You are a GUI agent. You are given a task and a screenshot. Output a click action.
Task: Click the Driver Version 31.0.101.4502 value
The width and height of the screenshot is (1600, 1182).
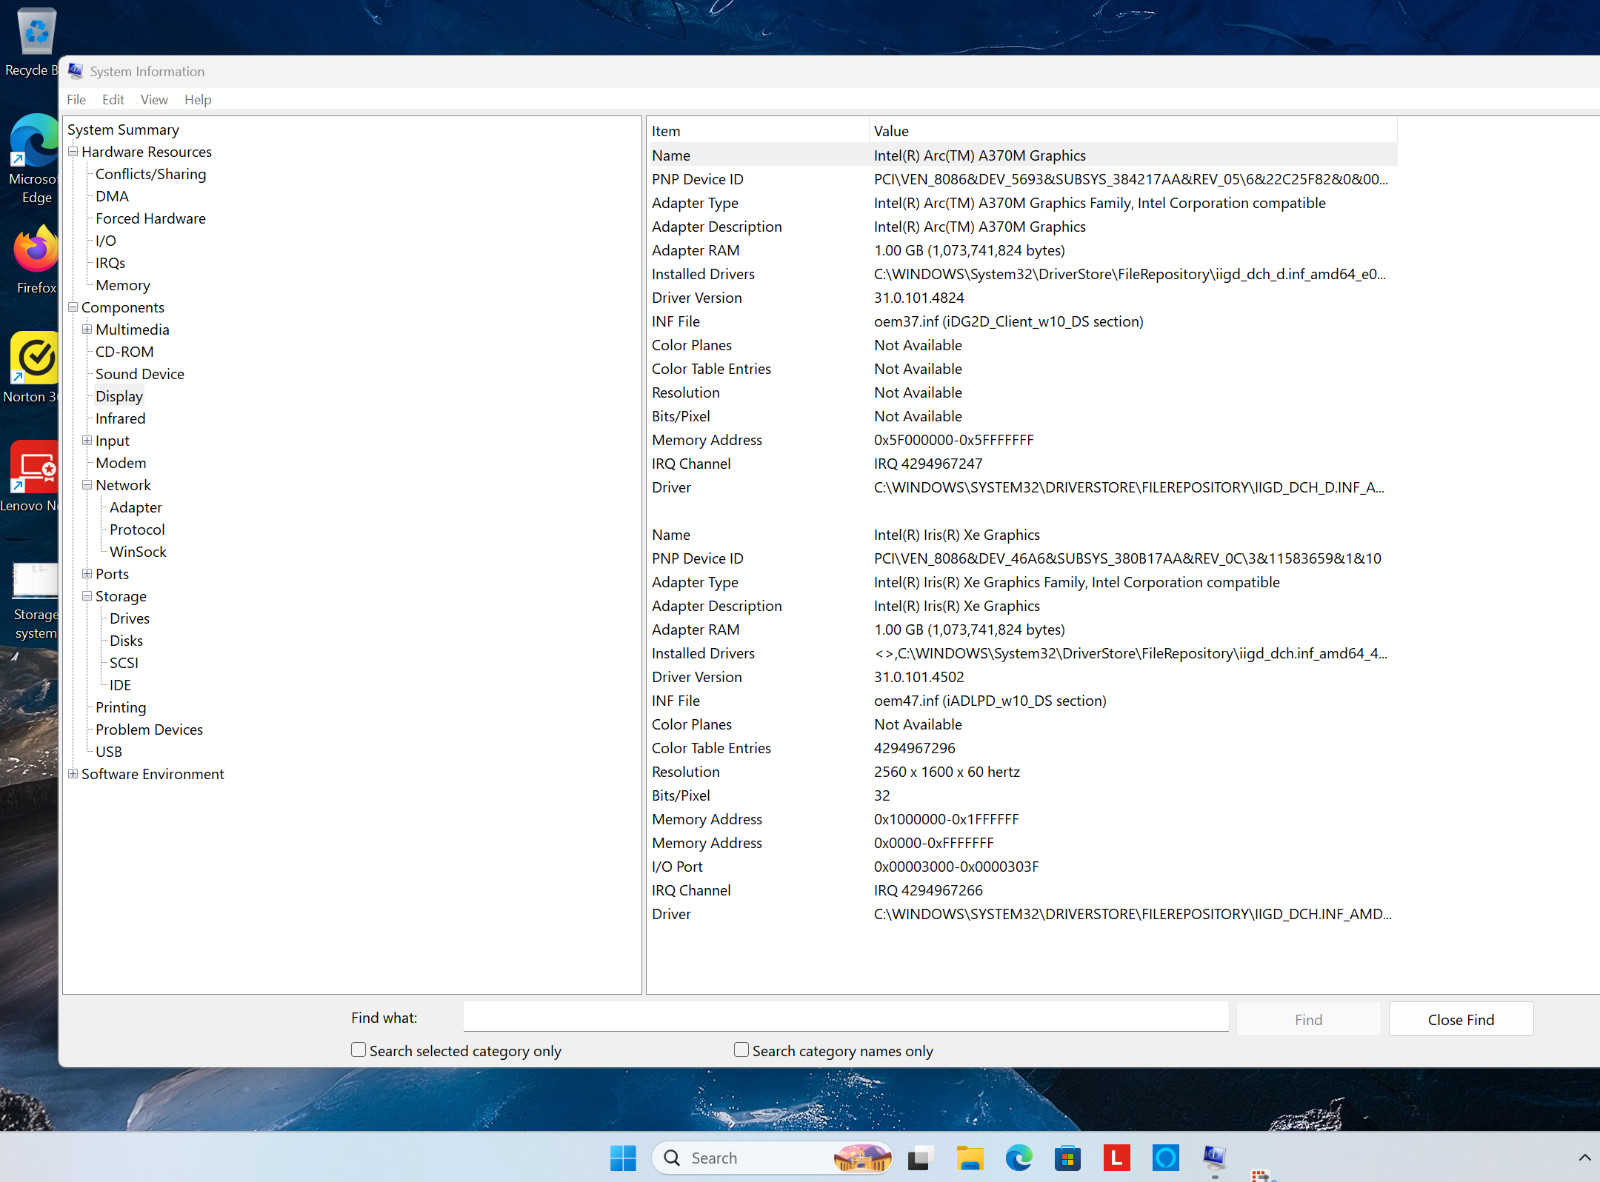(919, 677)
